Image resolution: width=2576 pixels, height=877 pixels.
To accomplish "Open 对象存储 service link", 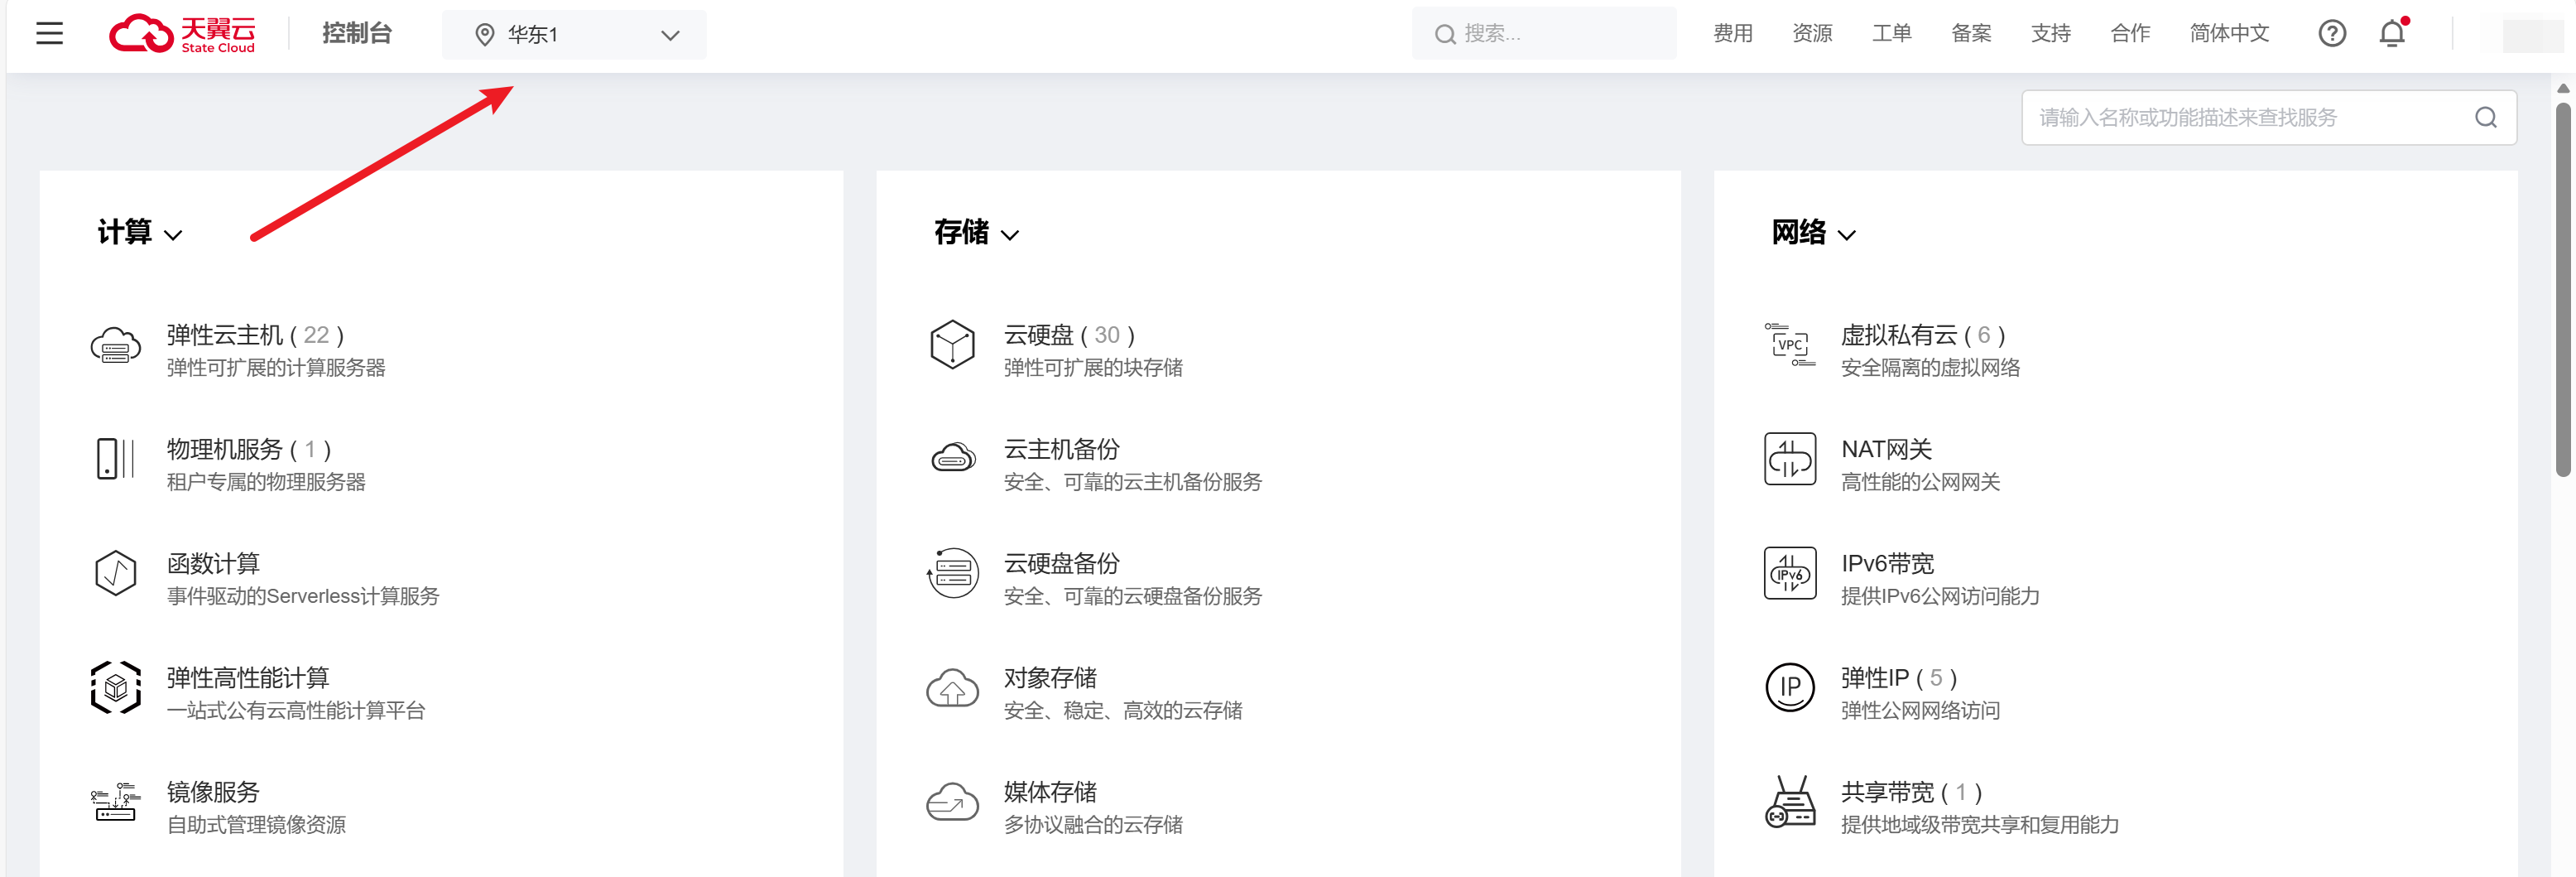I will tap(1050, 678).
